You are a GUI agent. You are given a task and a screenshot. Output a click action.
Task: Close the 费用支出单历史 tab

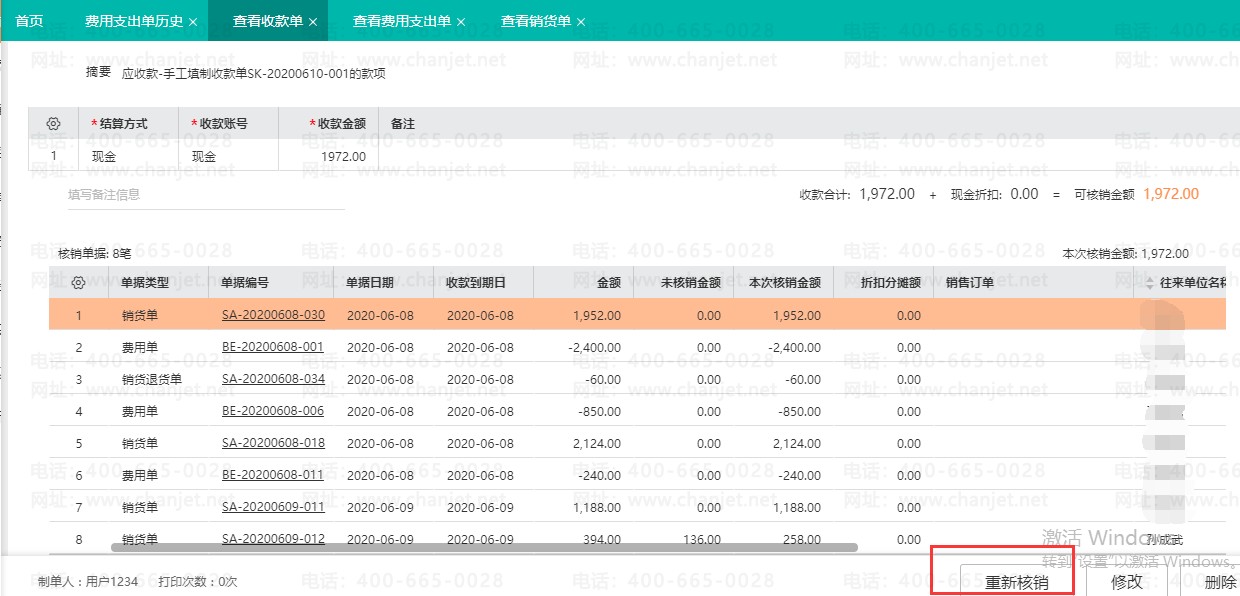point(193,21)
